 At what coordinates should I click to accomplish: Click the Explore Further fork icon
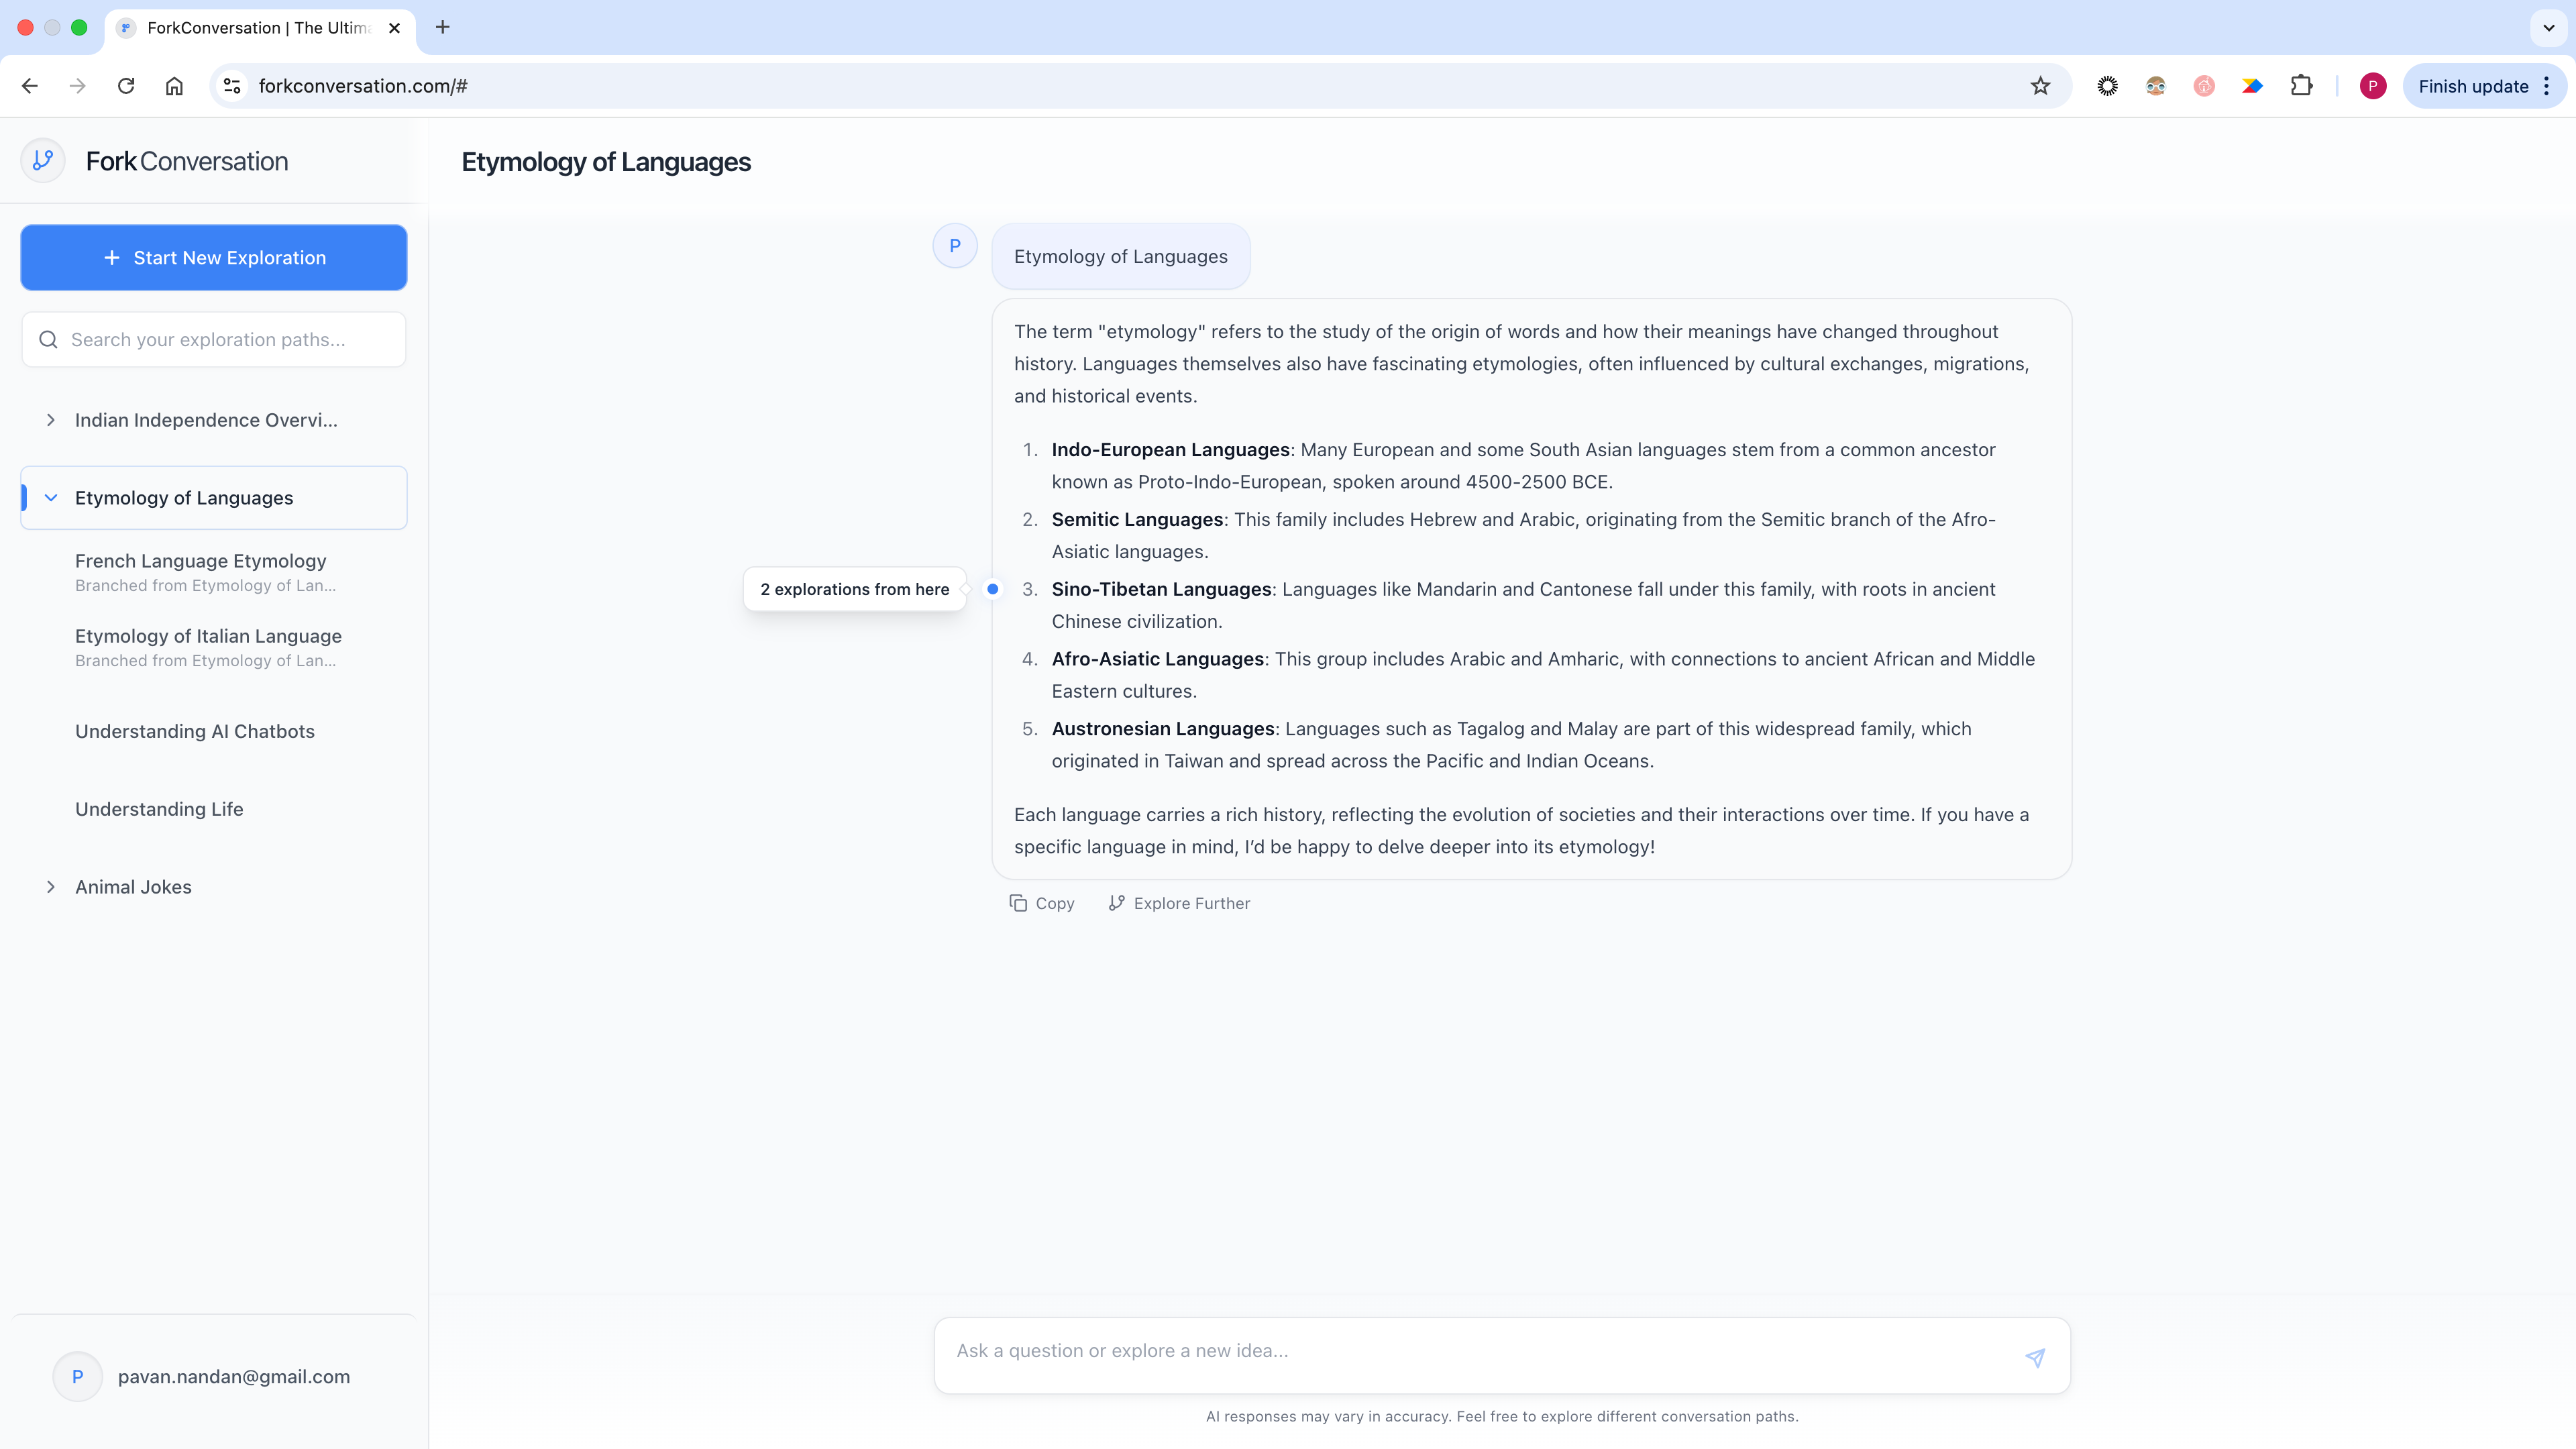[1116, 903]
